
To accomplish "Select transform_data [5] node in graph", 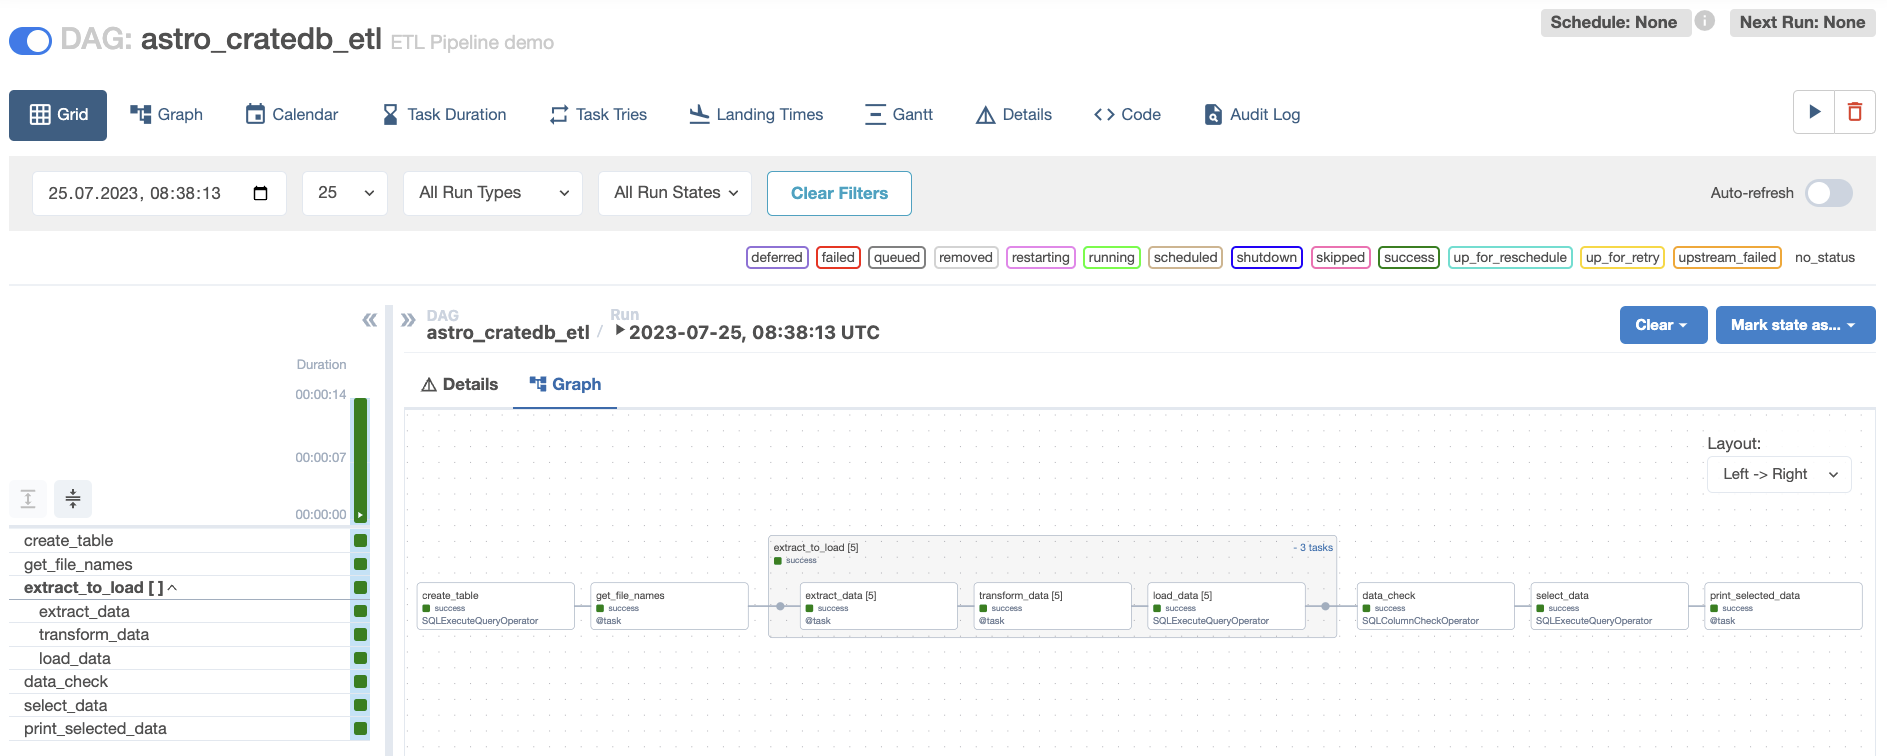I will [1053, 607].
